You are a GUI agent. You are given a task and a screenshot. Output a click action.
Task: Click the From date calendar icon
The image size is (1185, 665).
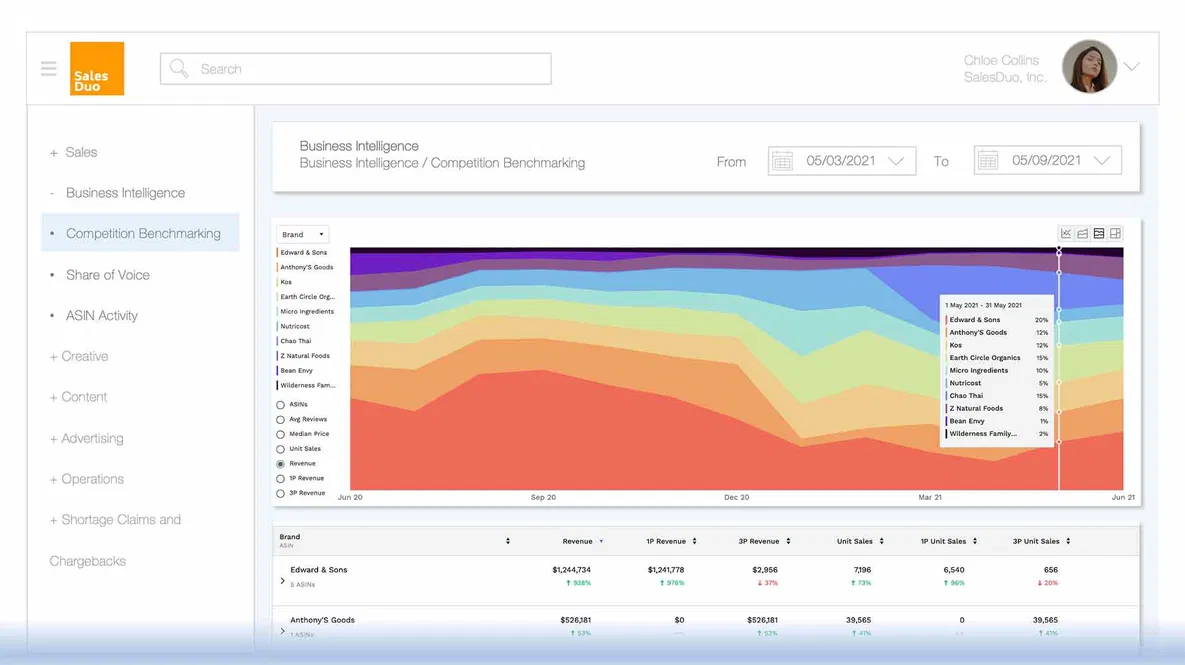tap(782, 161)
